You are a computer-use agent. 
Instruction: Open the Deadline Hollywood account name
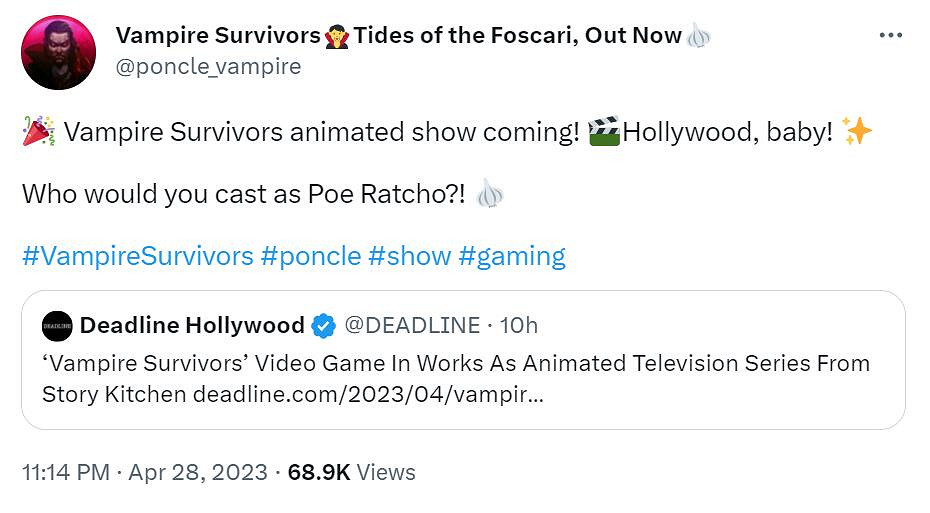tap(192, 326)
